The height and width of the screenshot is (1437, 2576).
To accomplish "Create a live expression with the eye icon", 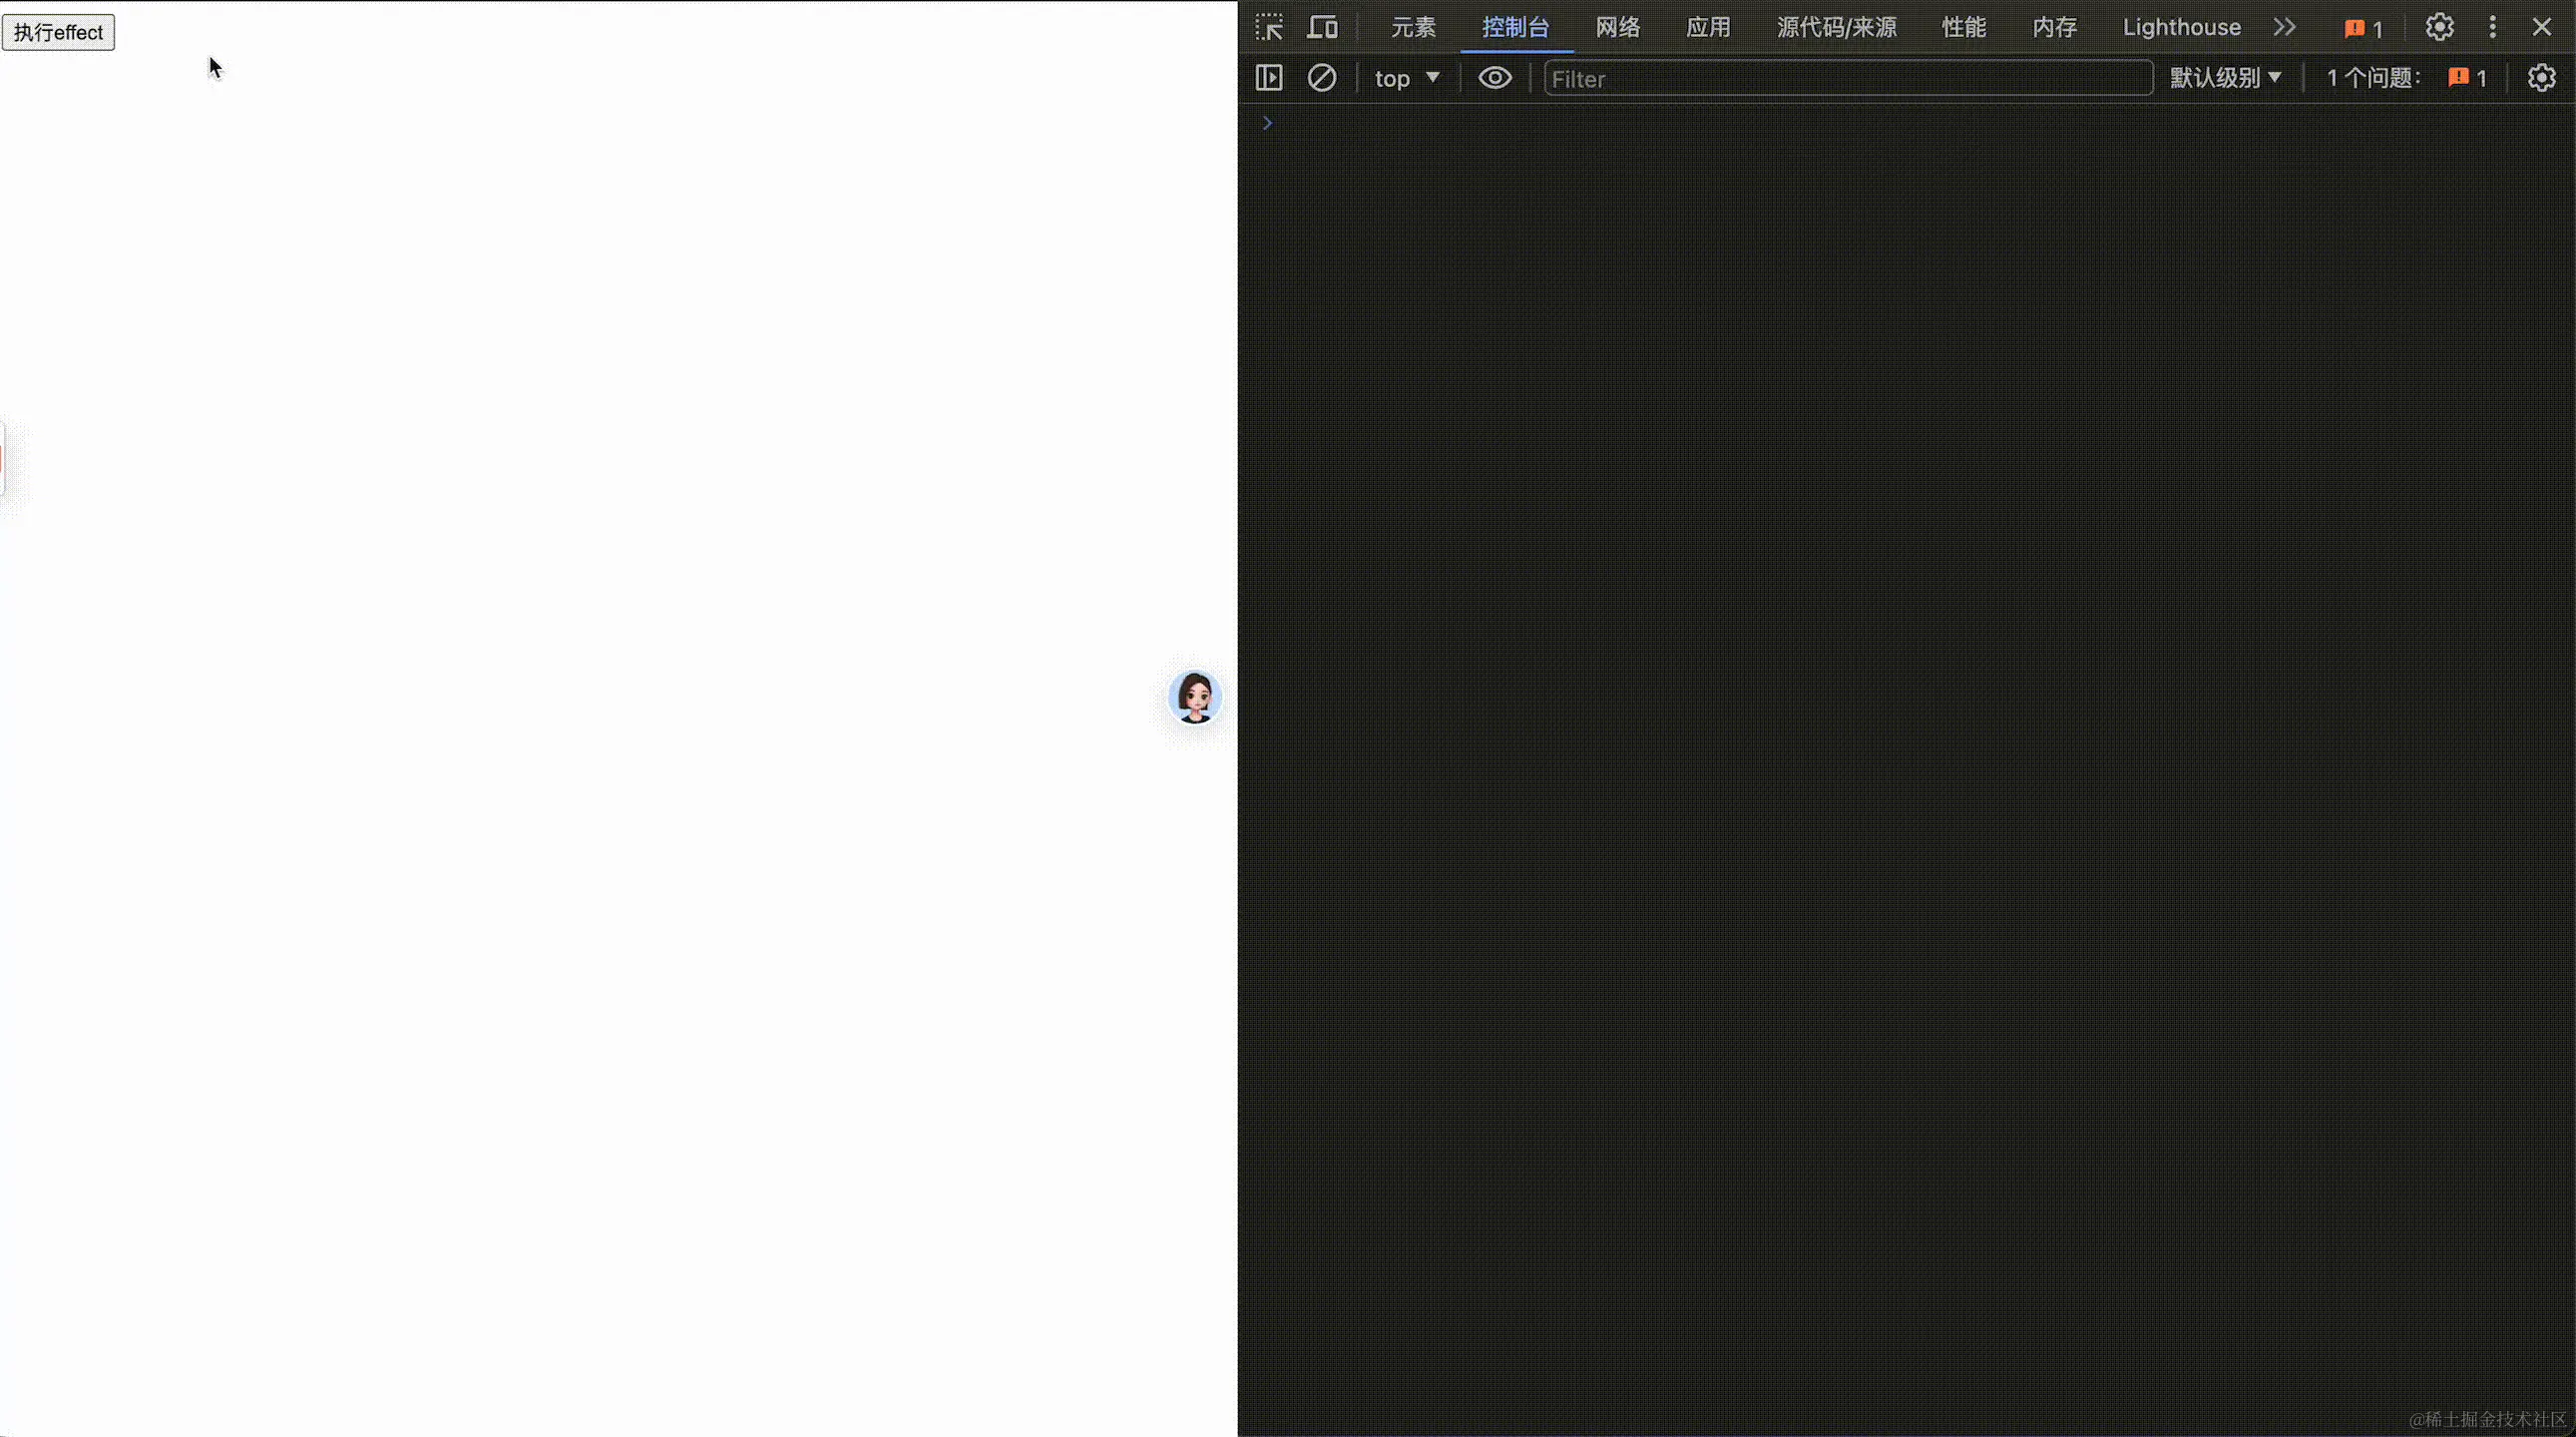I will click(x=1494, y=78).
